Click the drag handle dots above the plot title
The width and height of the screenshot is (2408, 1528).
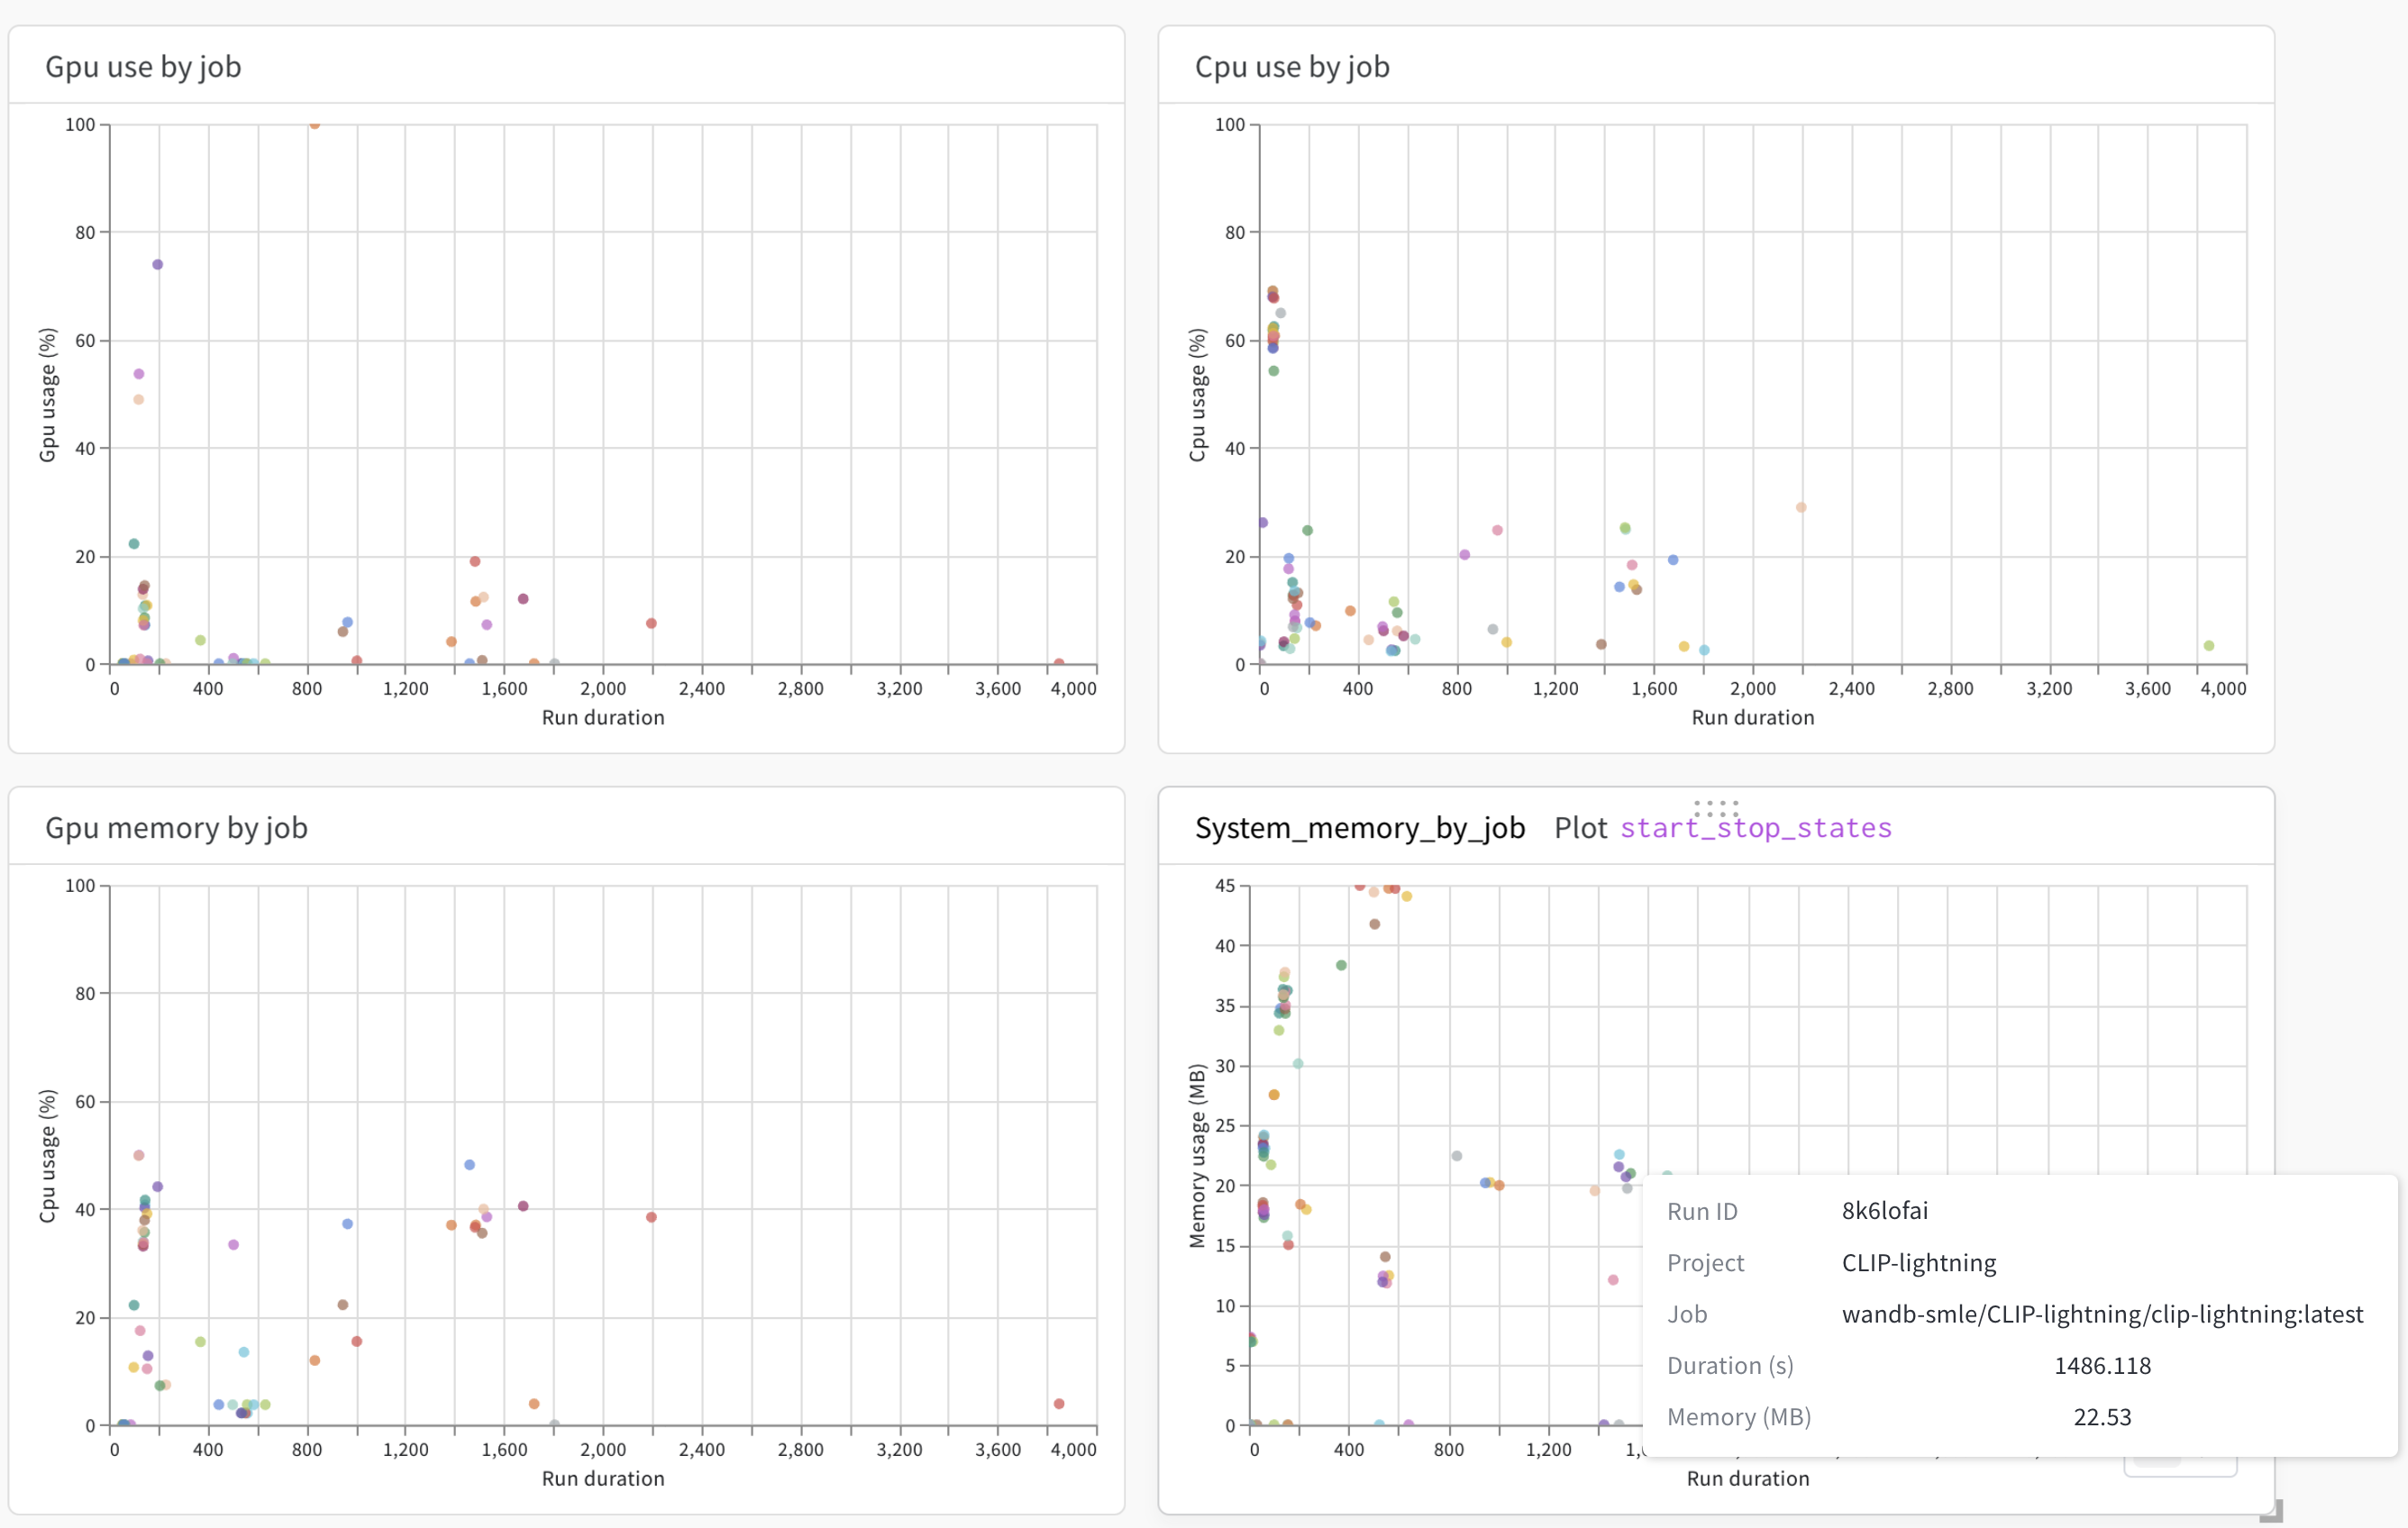(1716, 808)
